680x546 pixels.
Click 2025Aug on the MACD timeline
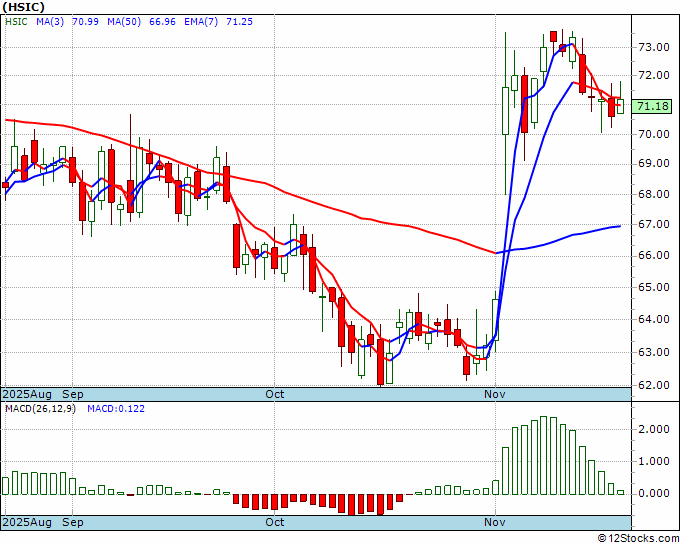pos(27,522)
